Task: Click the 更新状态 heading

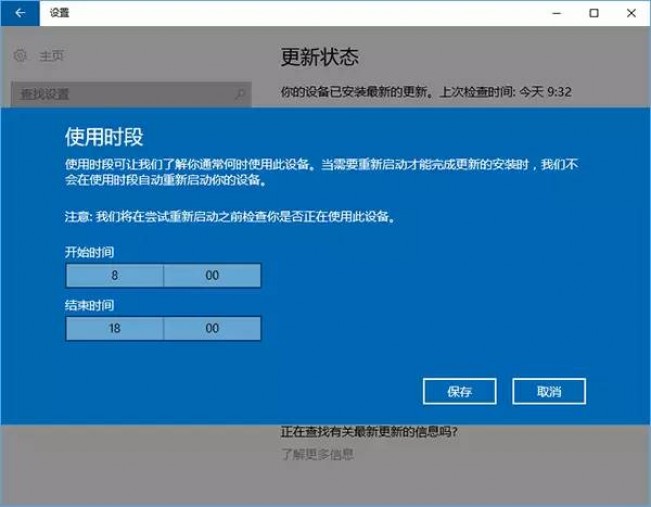Action: [319, 56]
